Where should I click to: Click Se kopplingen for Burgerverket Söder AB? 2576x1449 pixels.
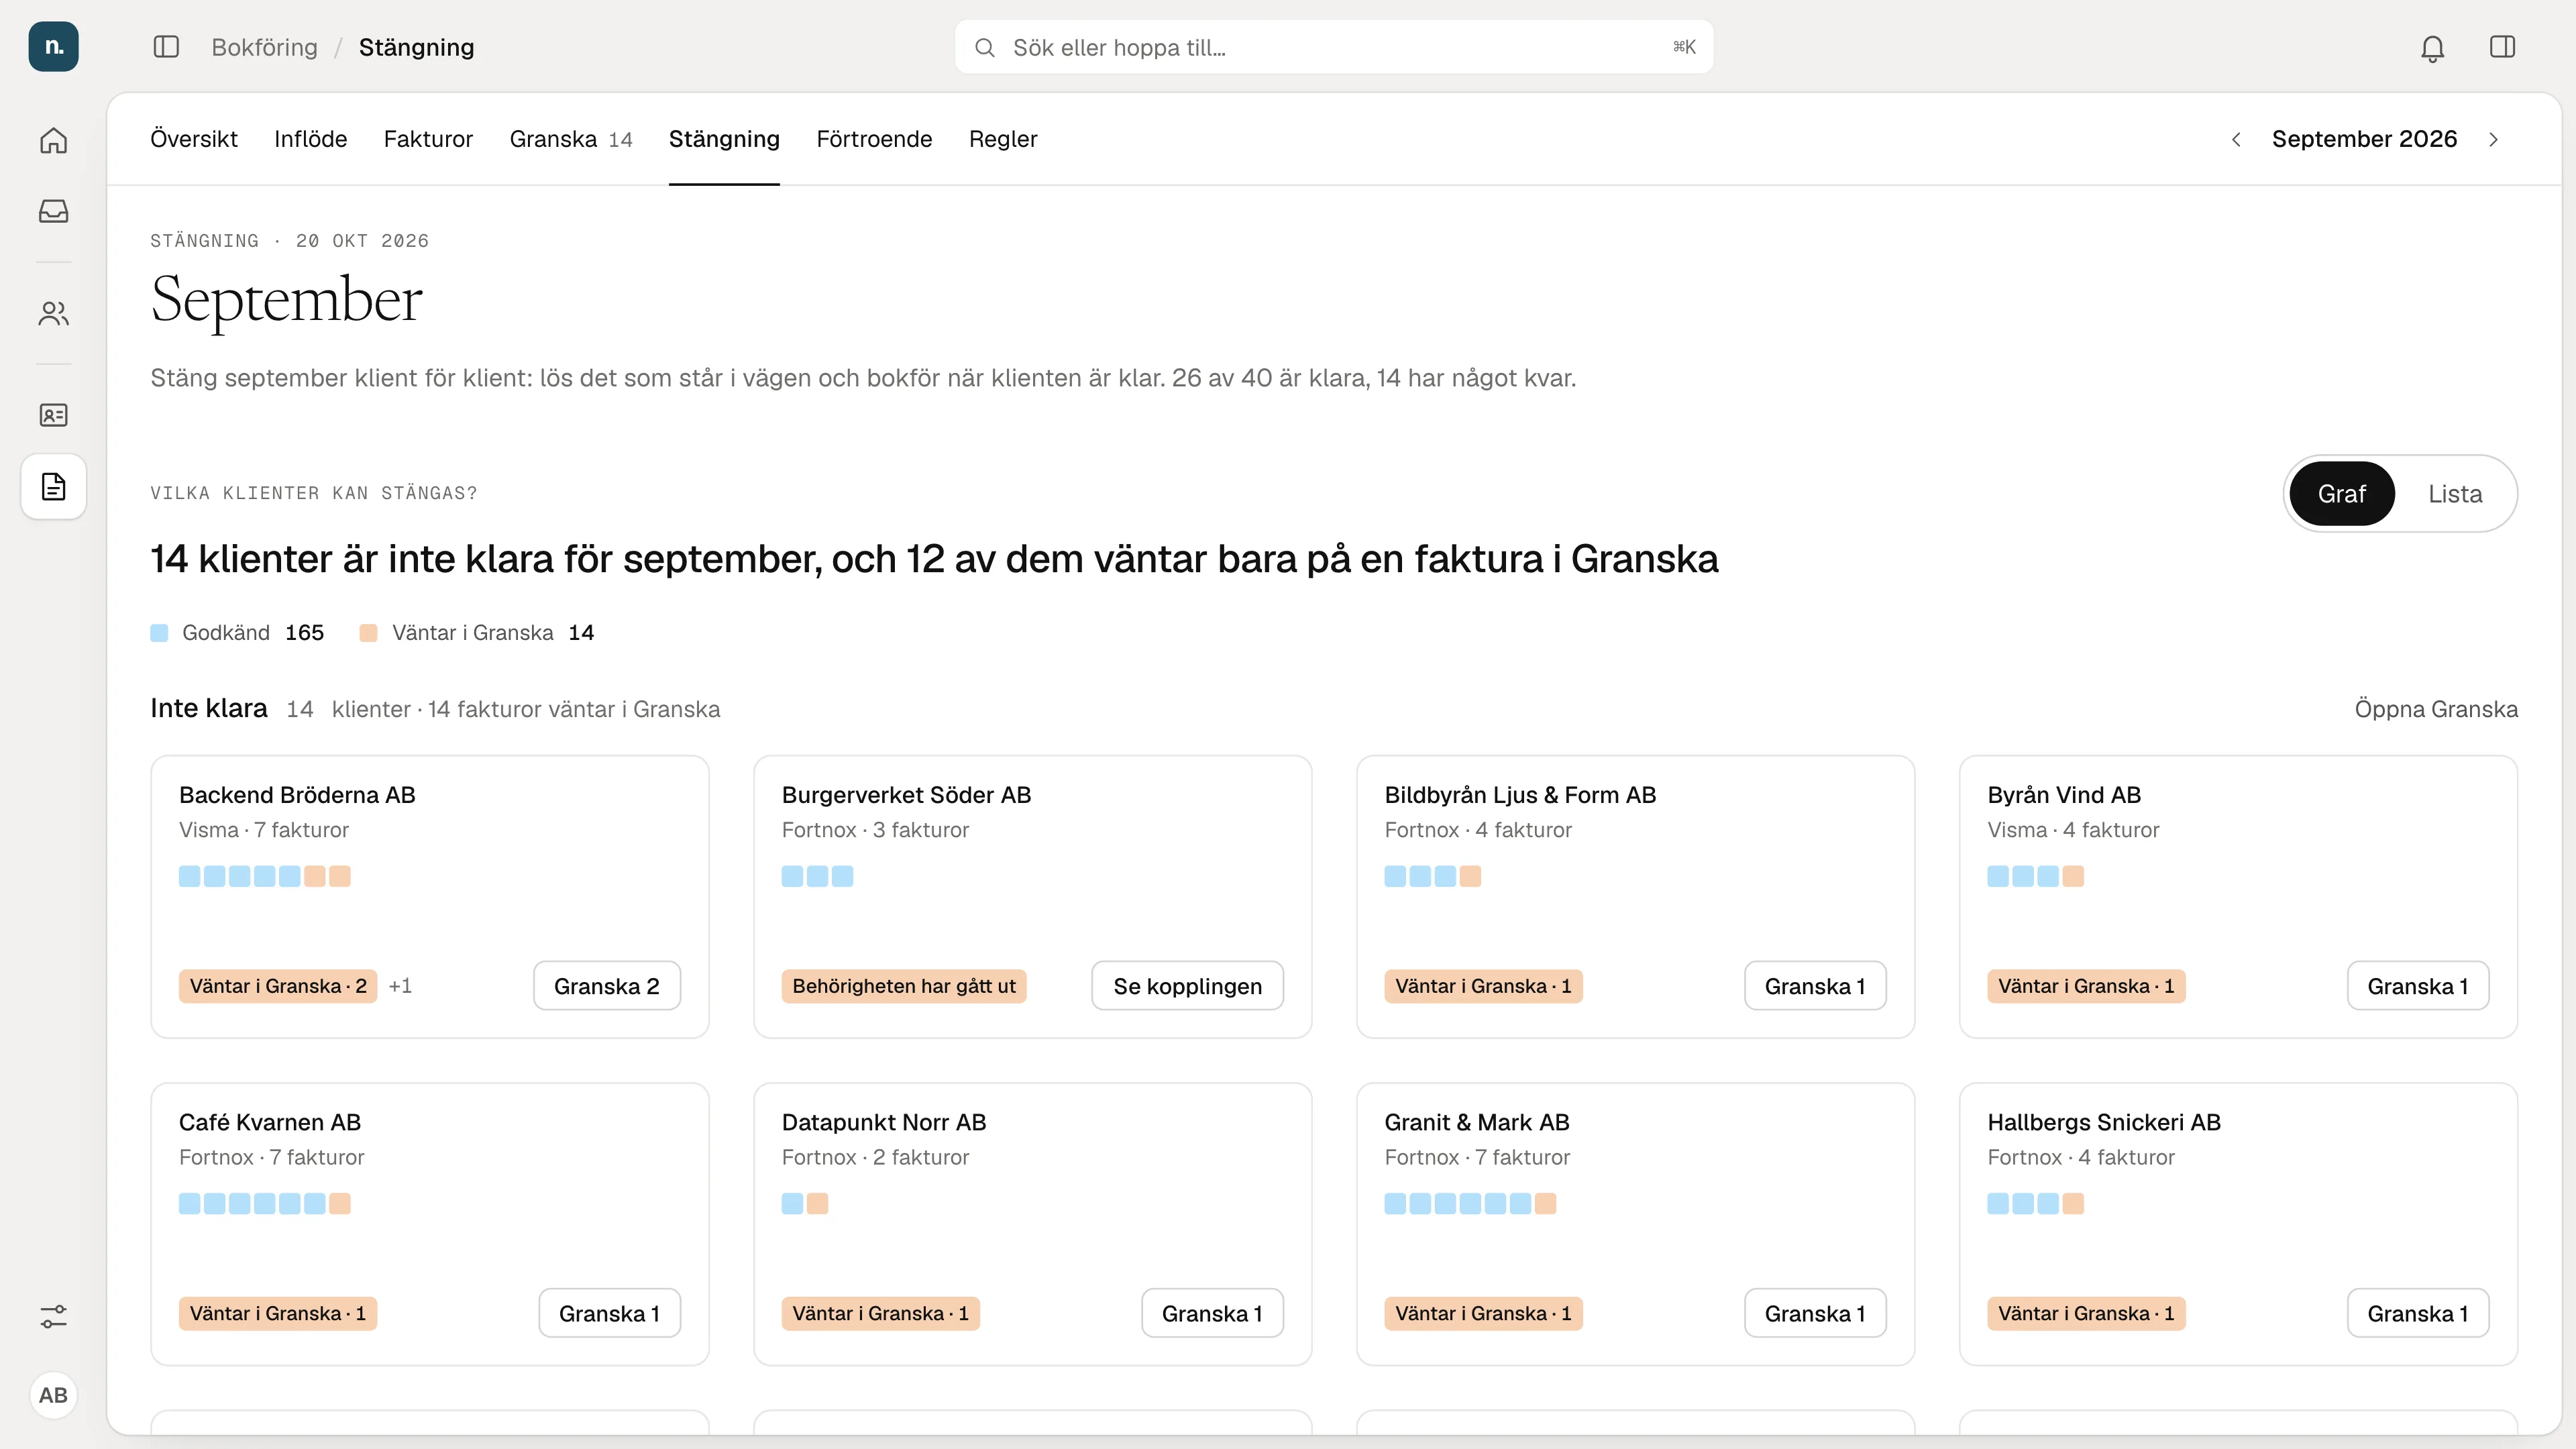pos(1187,986)
